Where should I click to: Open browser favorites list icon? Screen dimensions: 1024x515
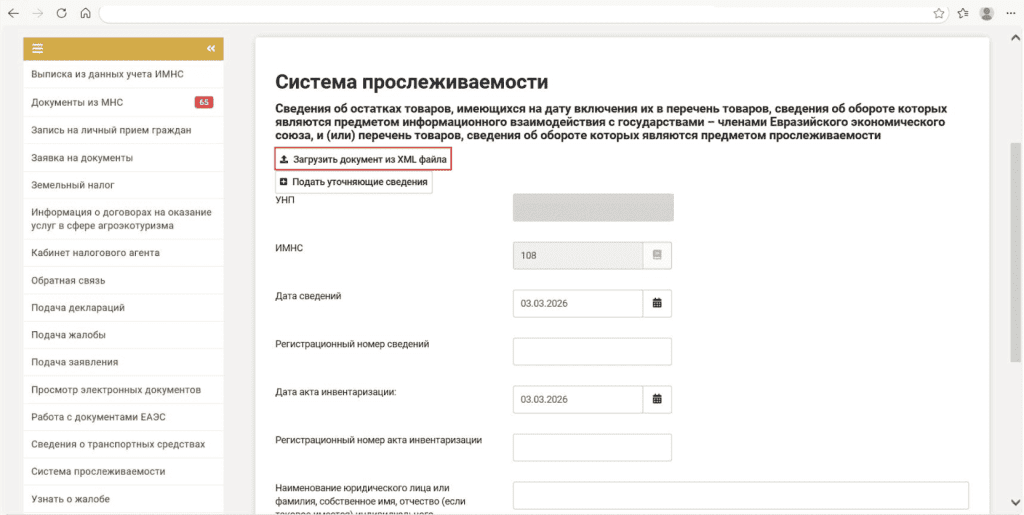(x=963, y=13)
